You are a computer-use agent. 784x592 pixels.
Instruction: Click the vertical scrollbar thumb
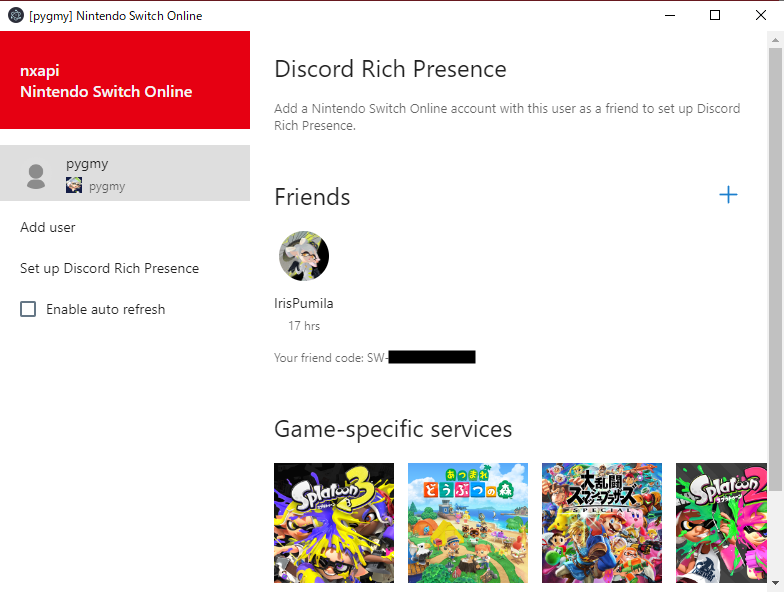[x=775, y=269]
